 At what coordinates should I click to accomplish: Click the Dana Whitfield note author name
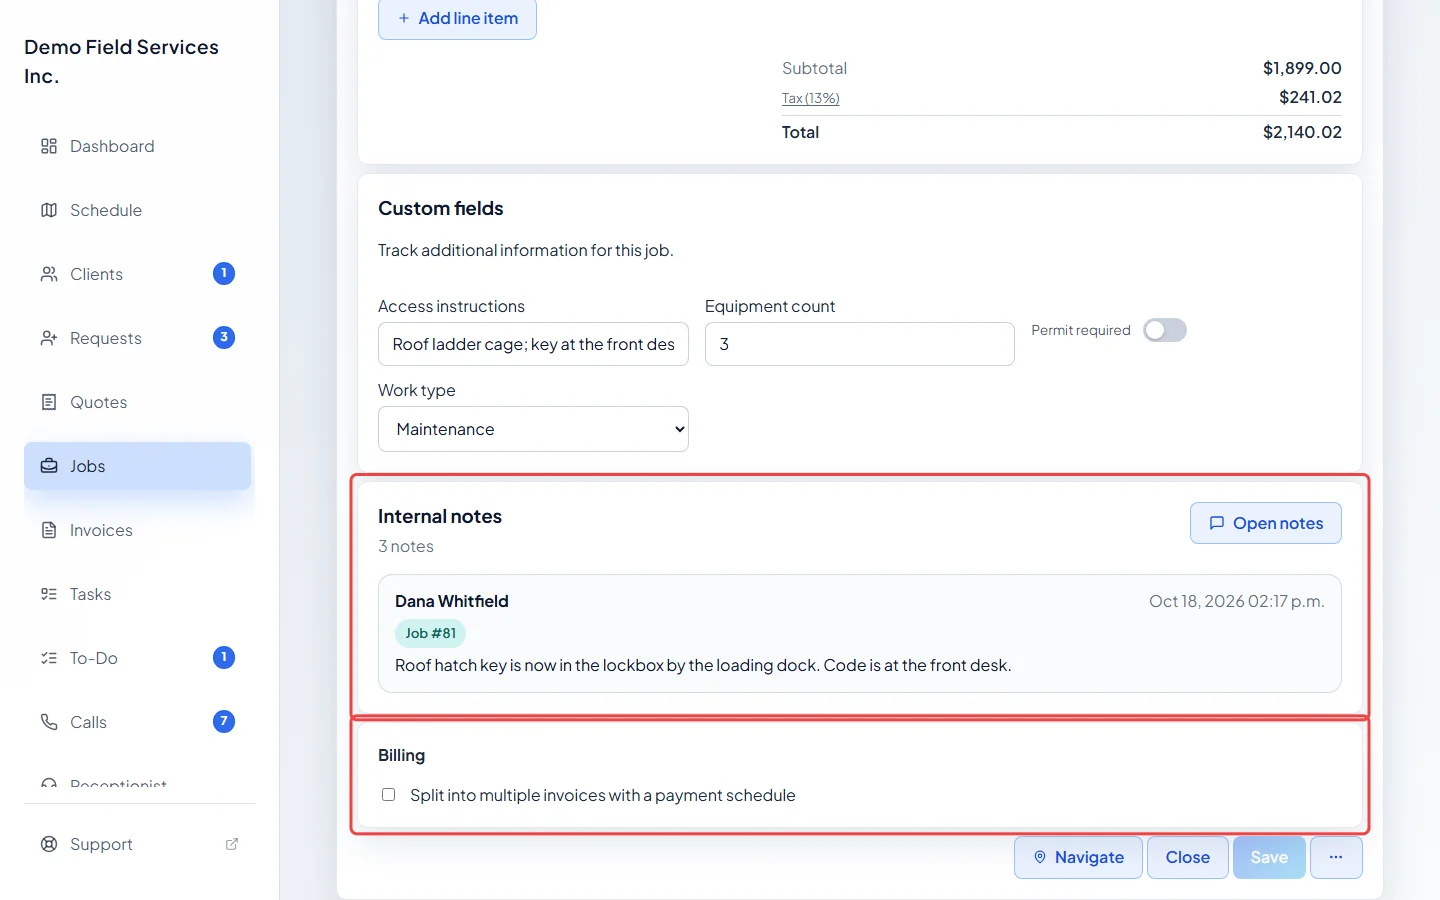click(x=452, y=601)
